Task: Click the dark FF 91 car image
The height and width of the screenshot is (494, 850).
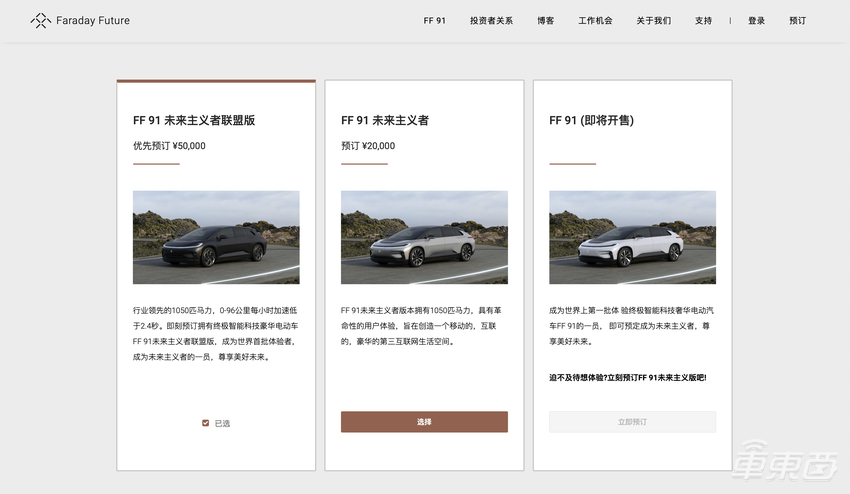Action: pos(216,237)
